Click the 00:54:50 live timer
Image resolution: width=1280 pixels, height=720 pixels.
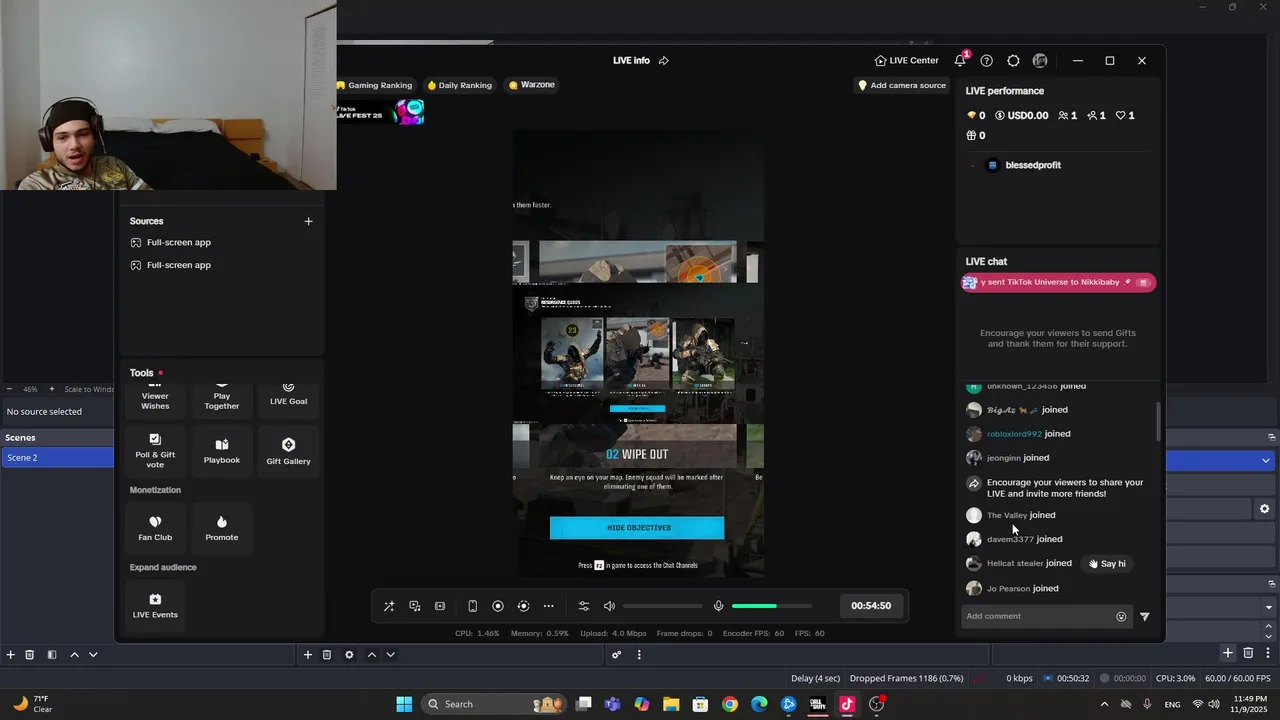871,606
